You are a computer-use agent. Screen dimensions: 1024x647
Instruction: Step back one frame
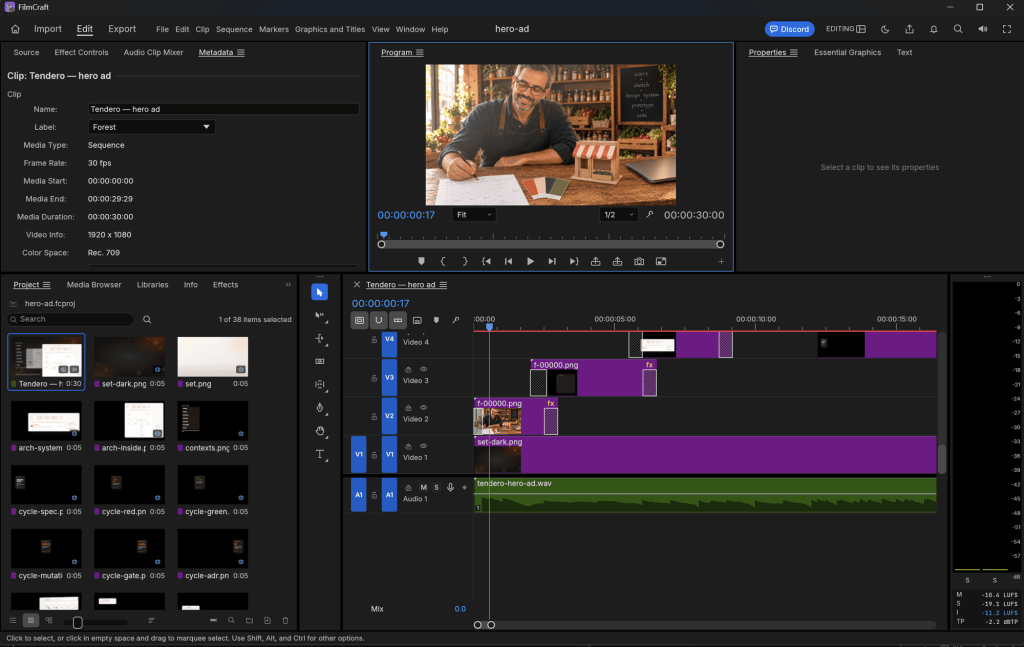508,261
